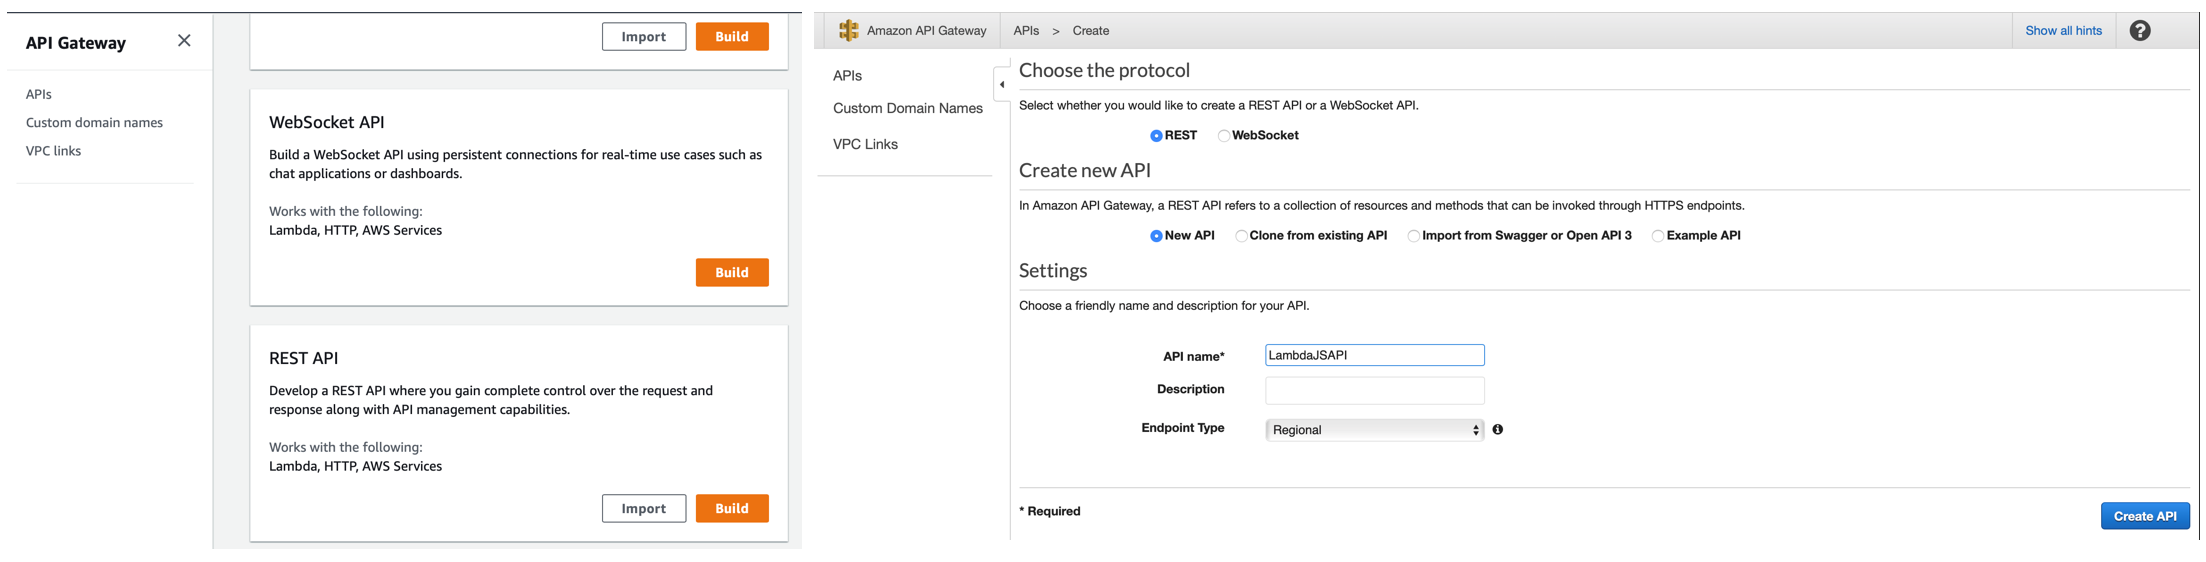Collapse the navigation pane with the arrow
The width and height of the screenshot is (2206, 562).
[x=1002, y=85]
